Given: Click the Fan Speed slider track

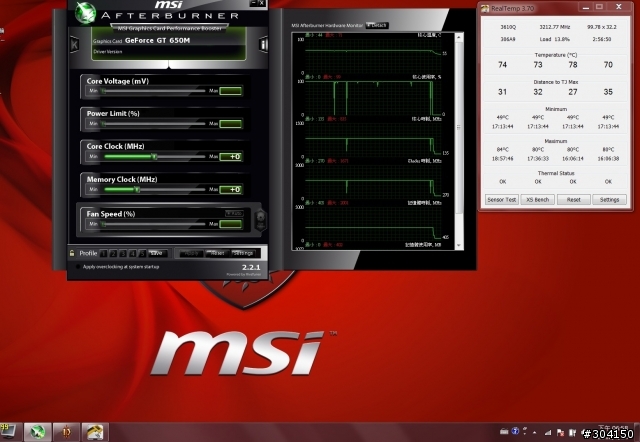Looking at the screenshot, I should pyautogui.click(x=153, y=224).
